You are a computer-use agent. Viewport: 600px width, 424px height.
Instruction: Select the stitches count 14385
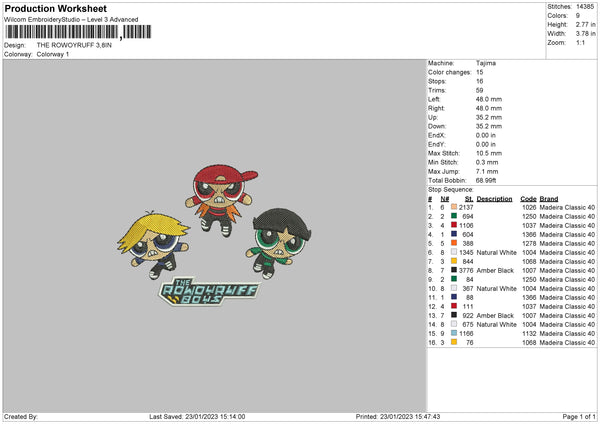coord(585,7)
